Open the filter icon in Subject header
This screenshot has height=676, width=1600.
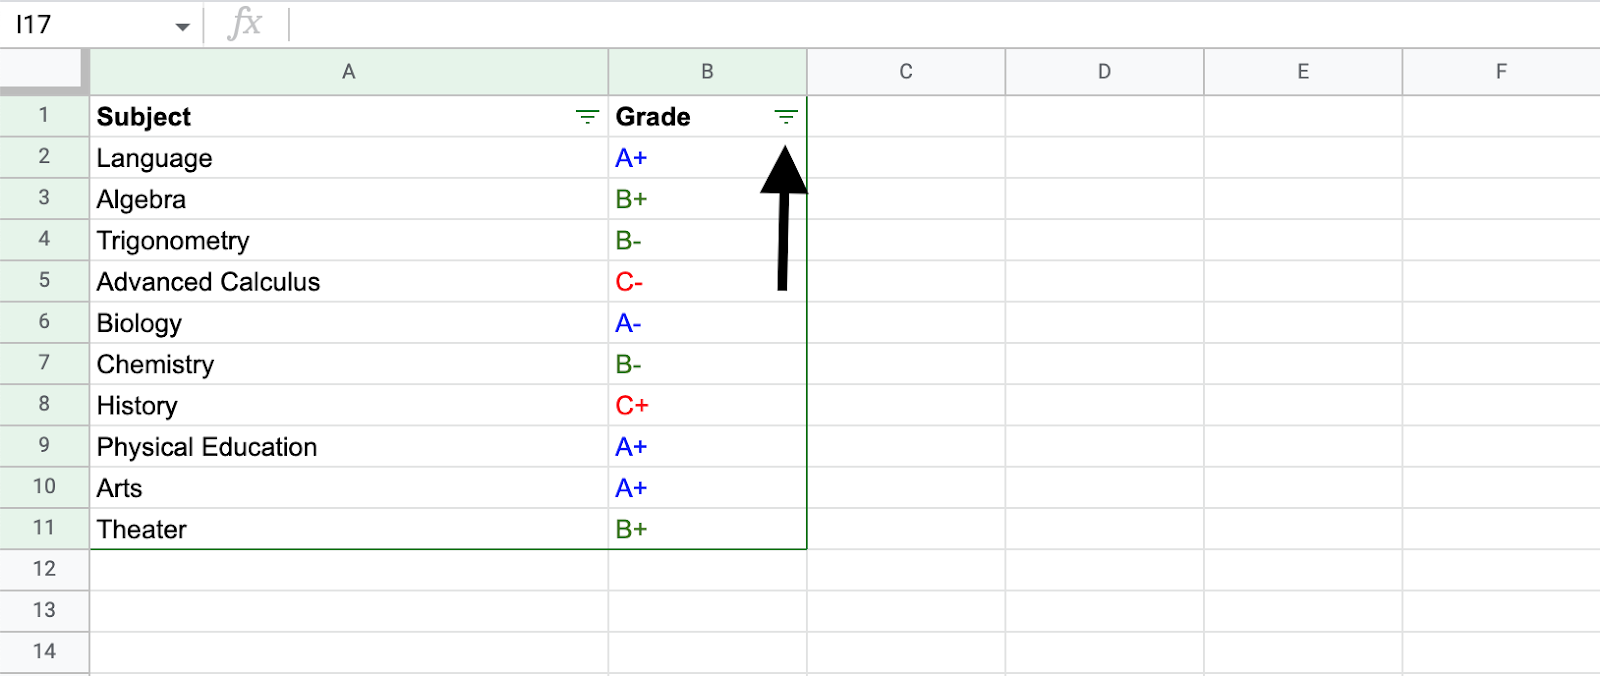pyautogui.click(x=587, y=118)
